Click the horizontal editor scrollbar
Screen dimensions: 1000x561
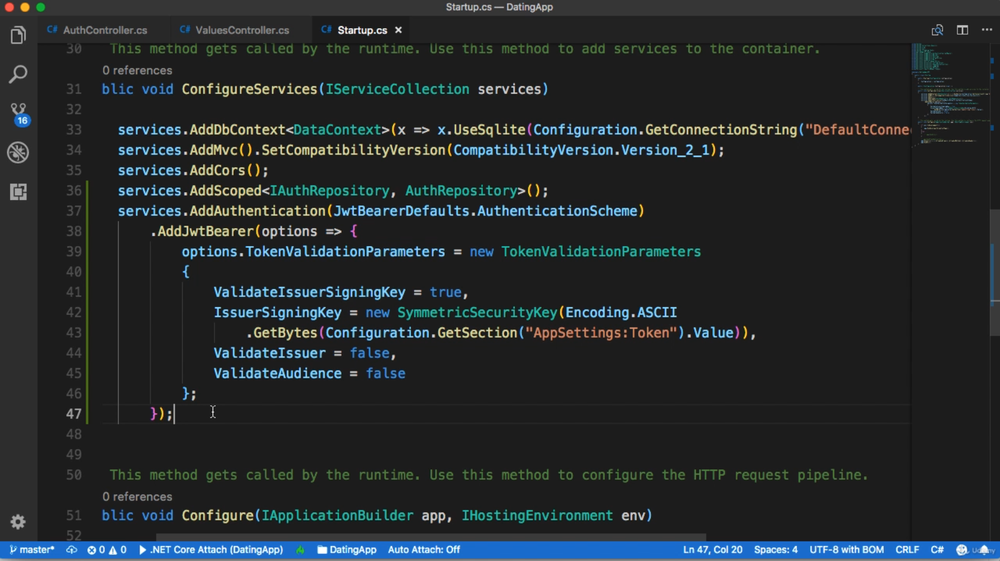[x=431, y=537]
